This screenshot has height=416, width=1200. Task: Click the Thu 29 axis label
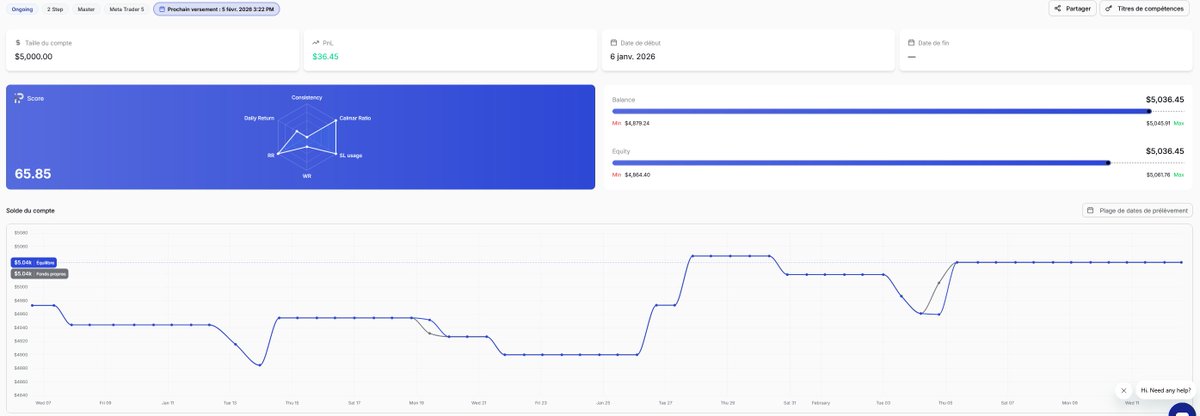(x=728, y=402)
